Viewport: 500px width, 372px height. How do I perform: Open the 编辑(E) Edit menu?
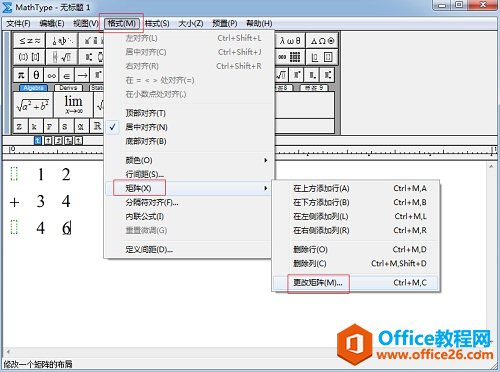(x=52, y=24)
